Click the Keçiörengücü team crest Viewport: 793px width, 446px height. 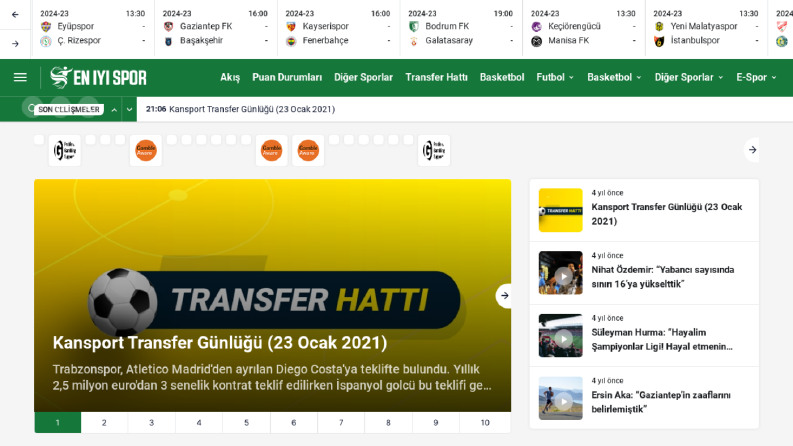pyautogui.click(x=537, y=26)
